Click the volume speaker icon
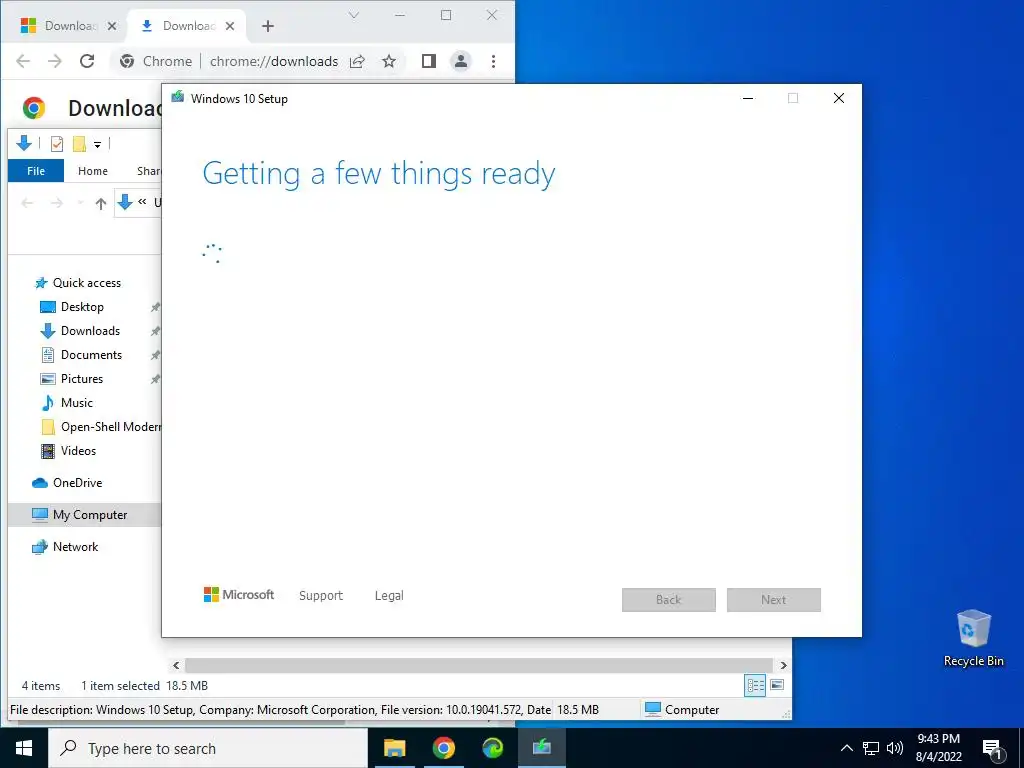Screen dimensions: 1024x768 point(895,748)
